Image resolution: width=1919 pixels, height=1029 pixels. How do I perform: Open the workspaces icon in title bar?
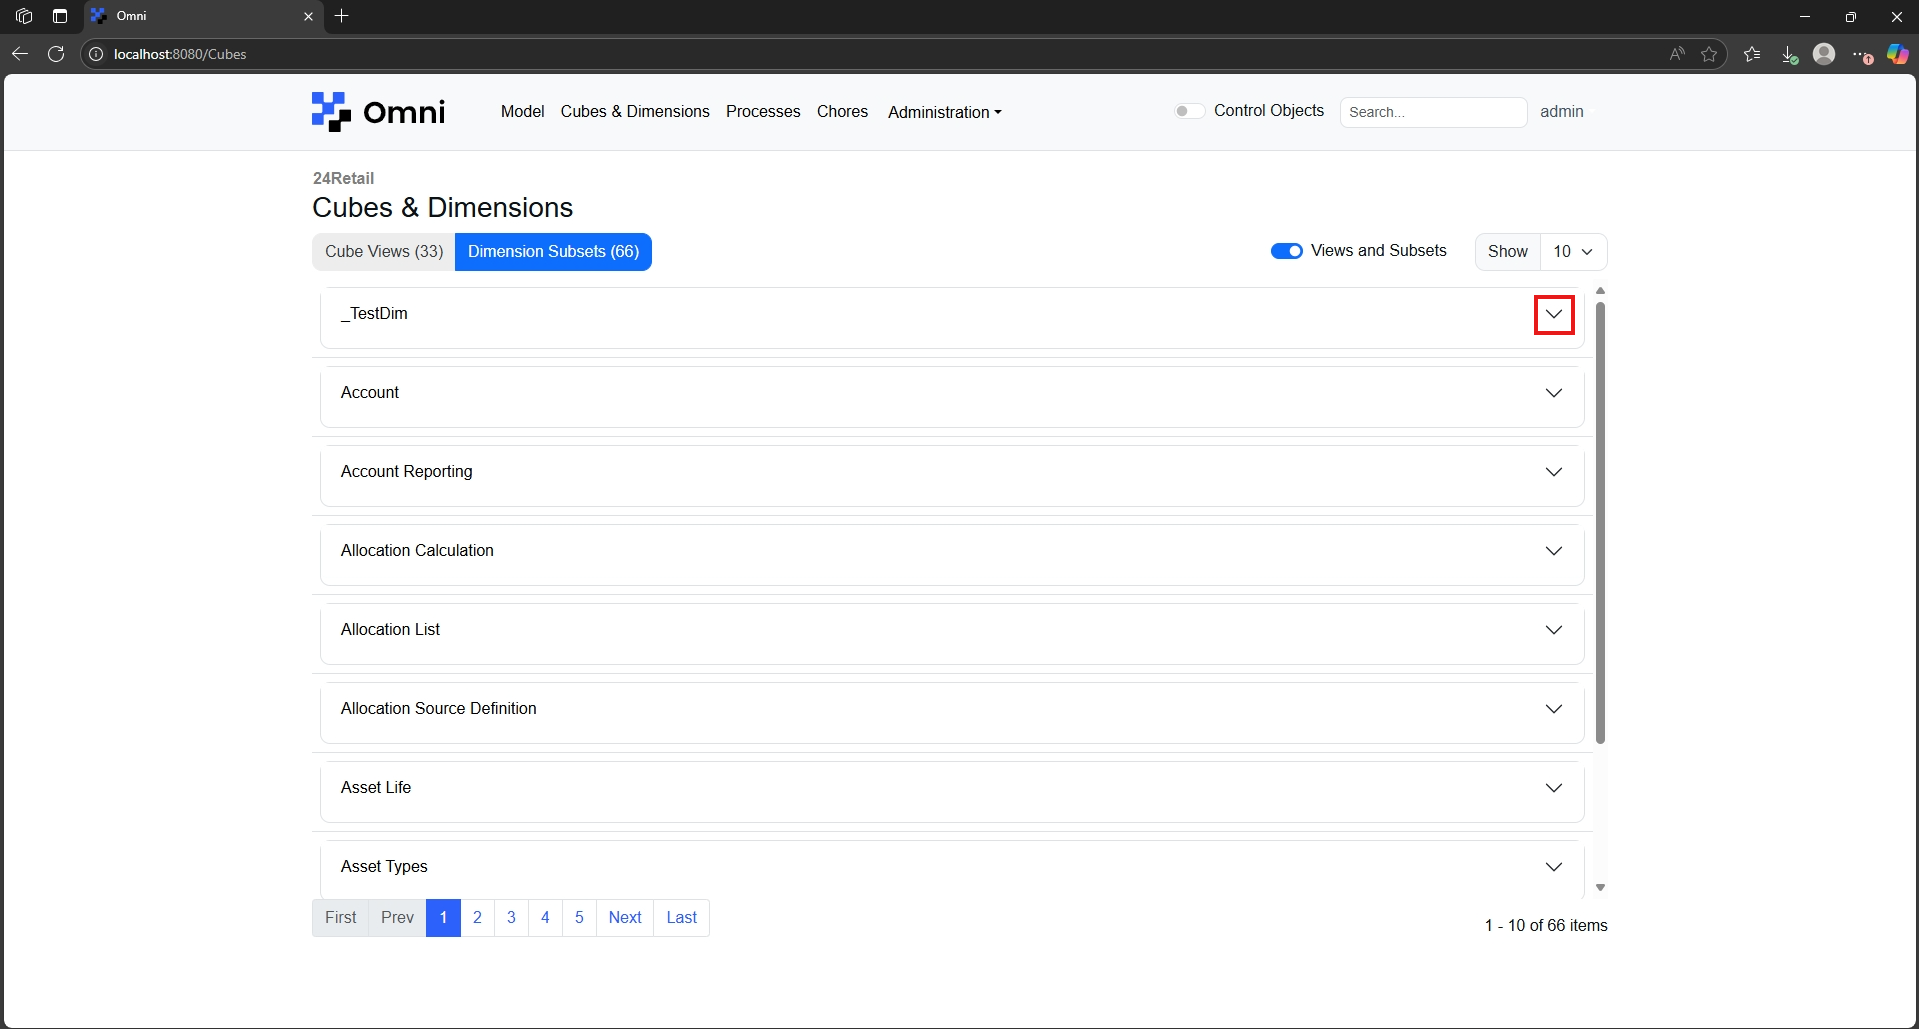(24, 16)
